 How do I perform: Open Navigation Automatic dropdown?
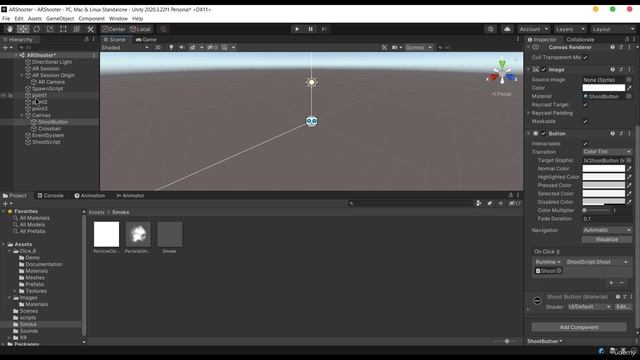[607, 230]
